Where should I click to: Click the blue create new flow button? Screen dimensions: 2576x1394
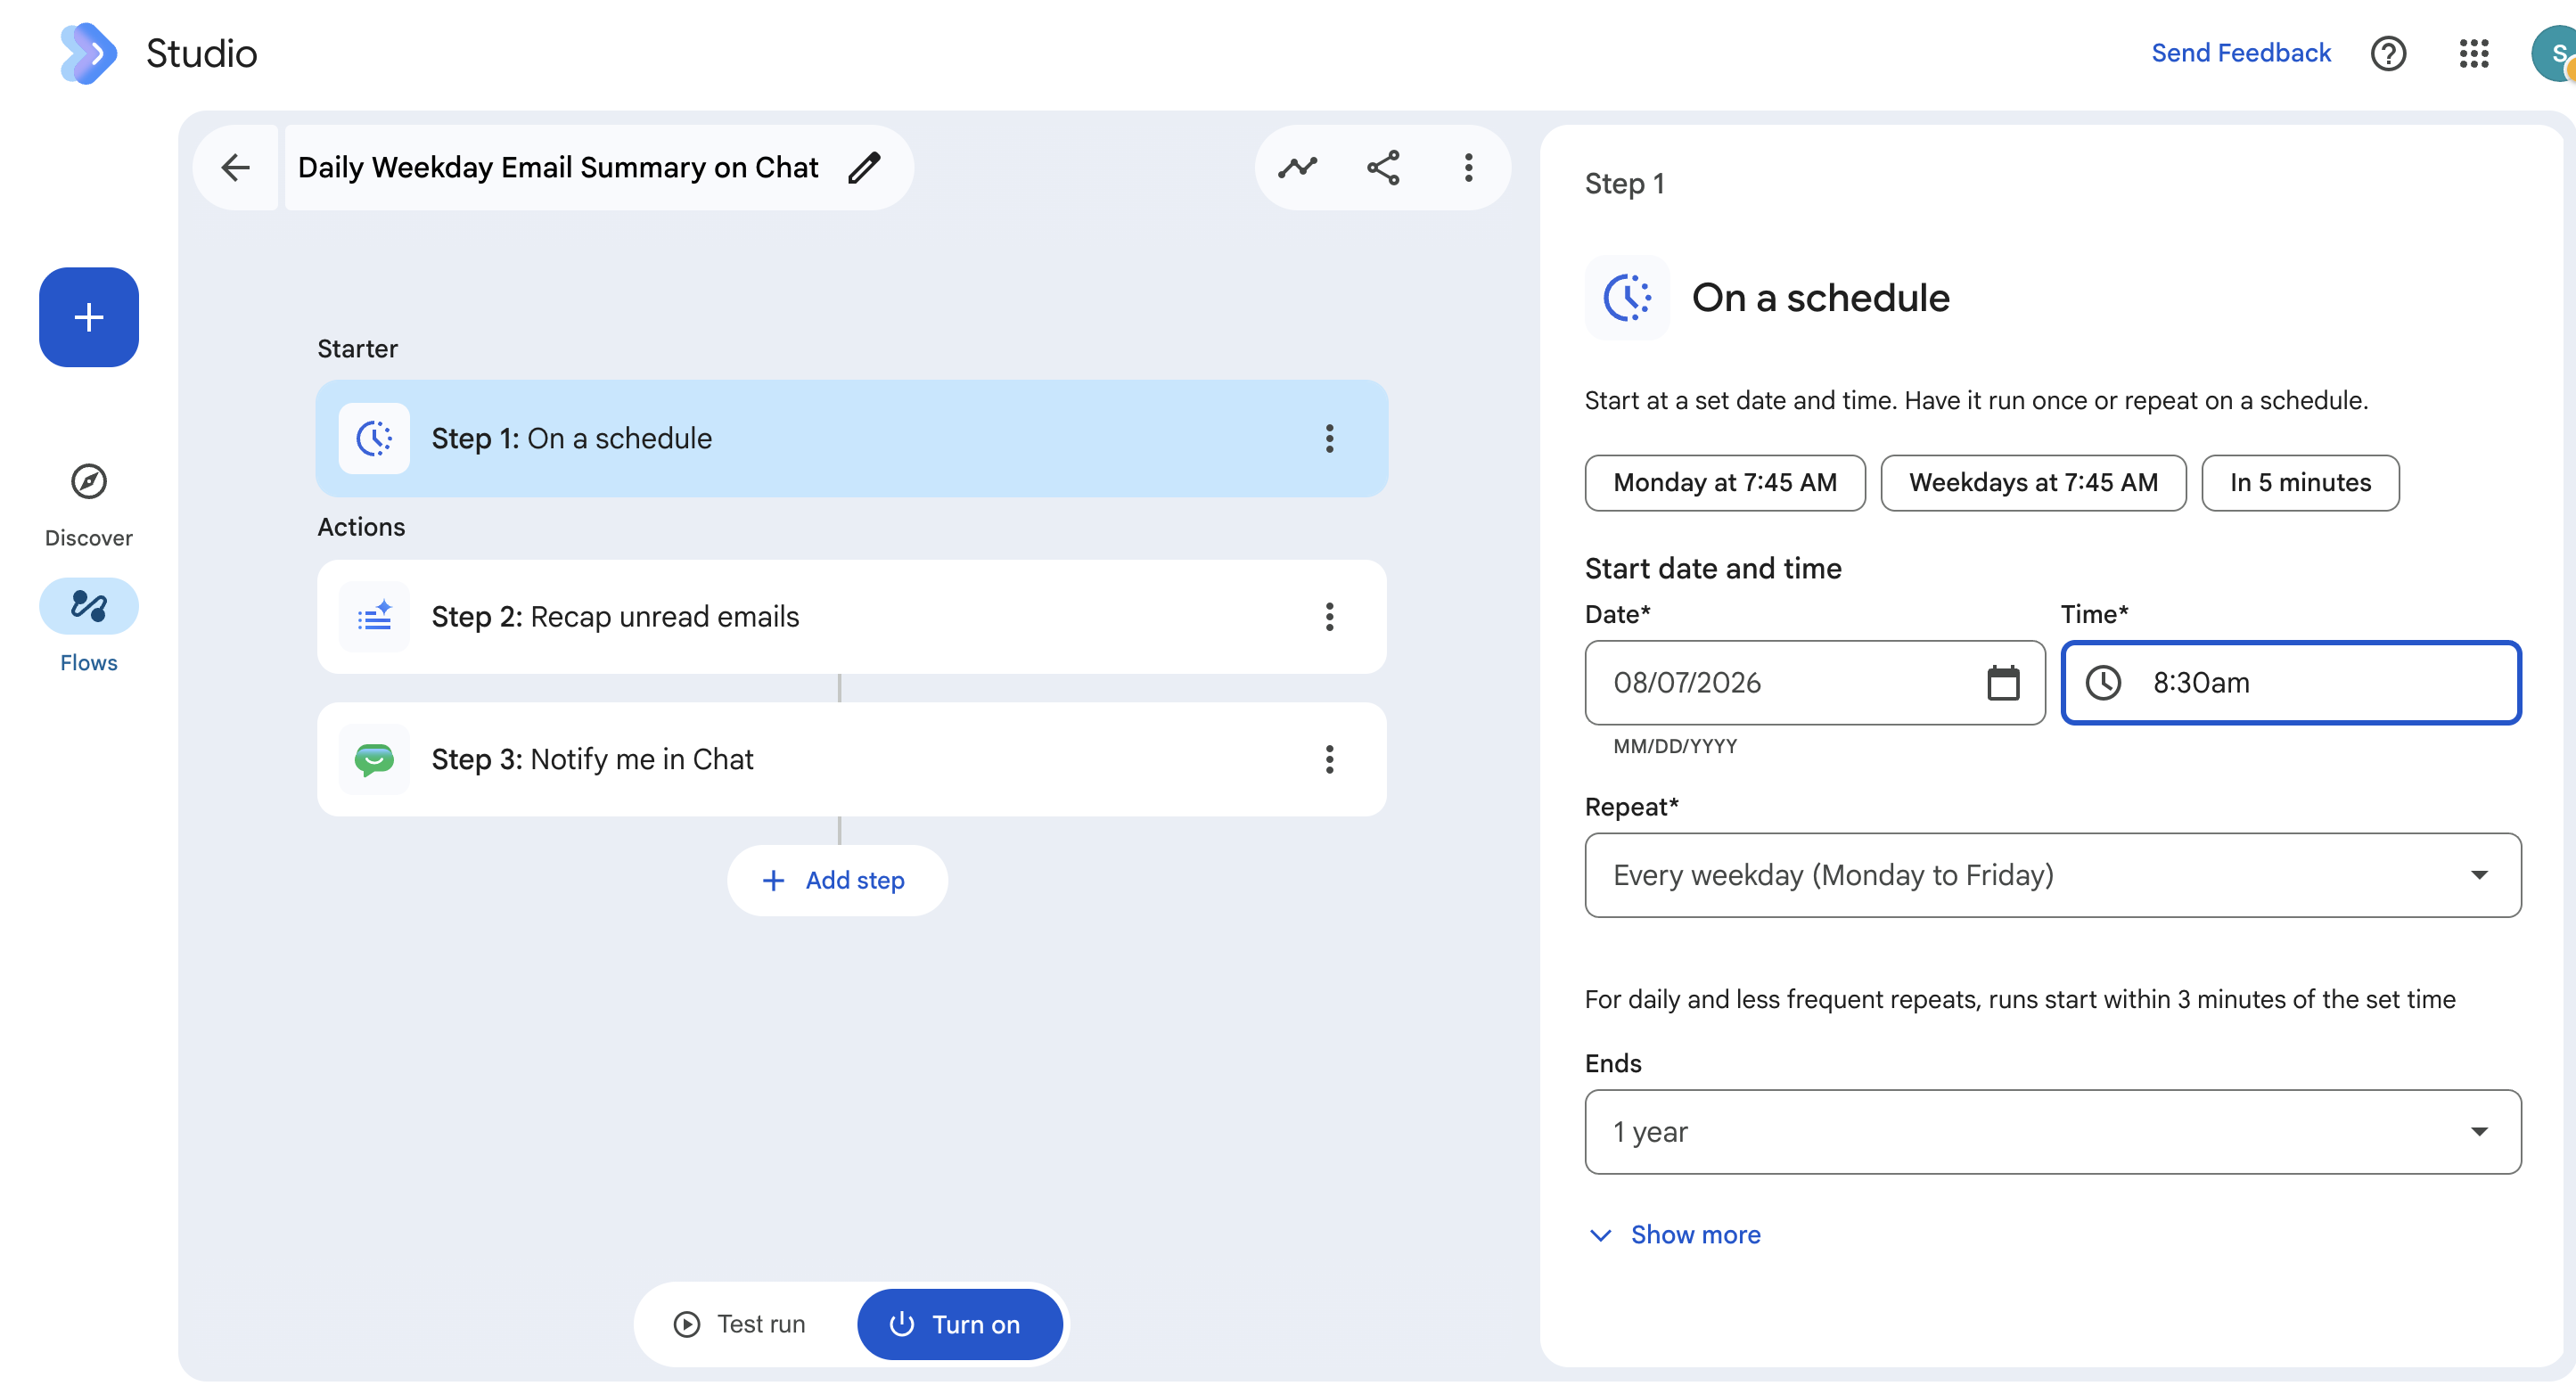pos(89,317)
